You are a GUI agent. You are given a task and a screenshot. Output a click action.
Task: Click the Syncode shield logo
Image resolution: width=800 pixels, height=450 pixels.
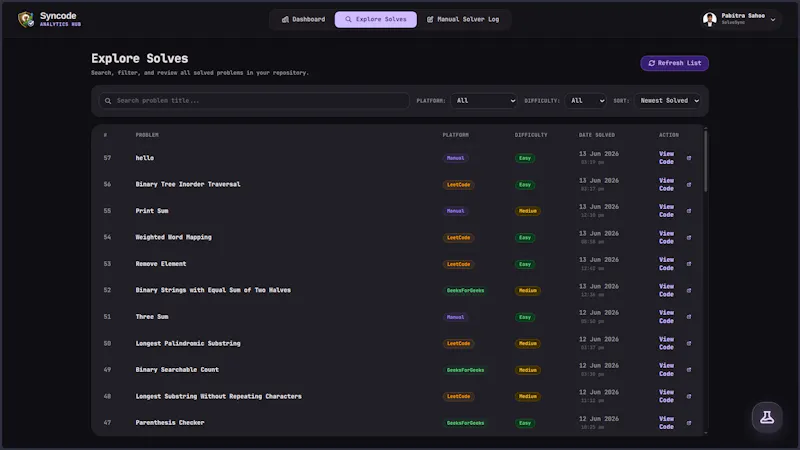pos(26,19)
